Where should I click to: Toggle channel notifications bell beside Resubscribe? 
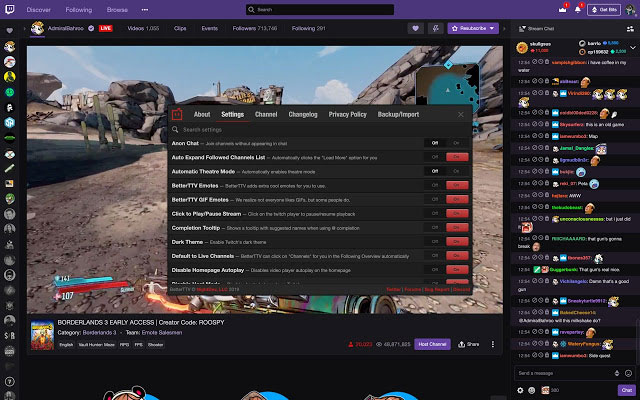pyautogui.click(x=436, y=28)
